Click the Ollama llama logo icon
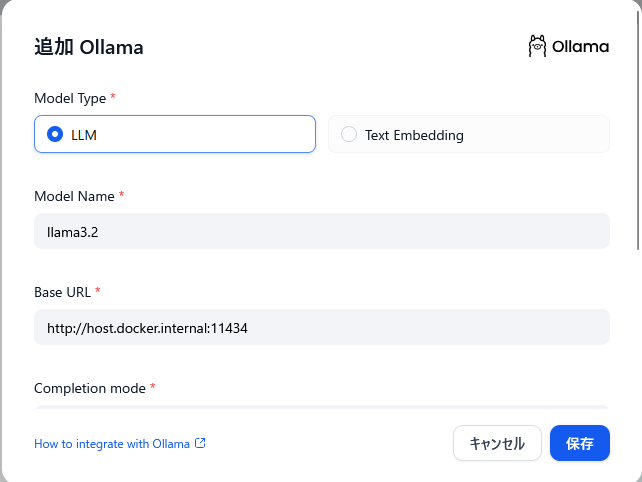 tap(537, 46)
